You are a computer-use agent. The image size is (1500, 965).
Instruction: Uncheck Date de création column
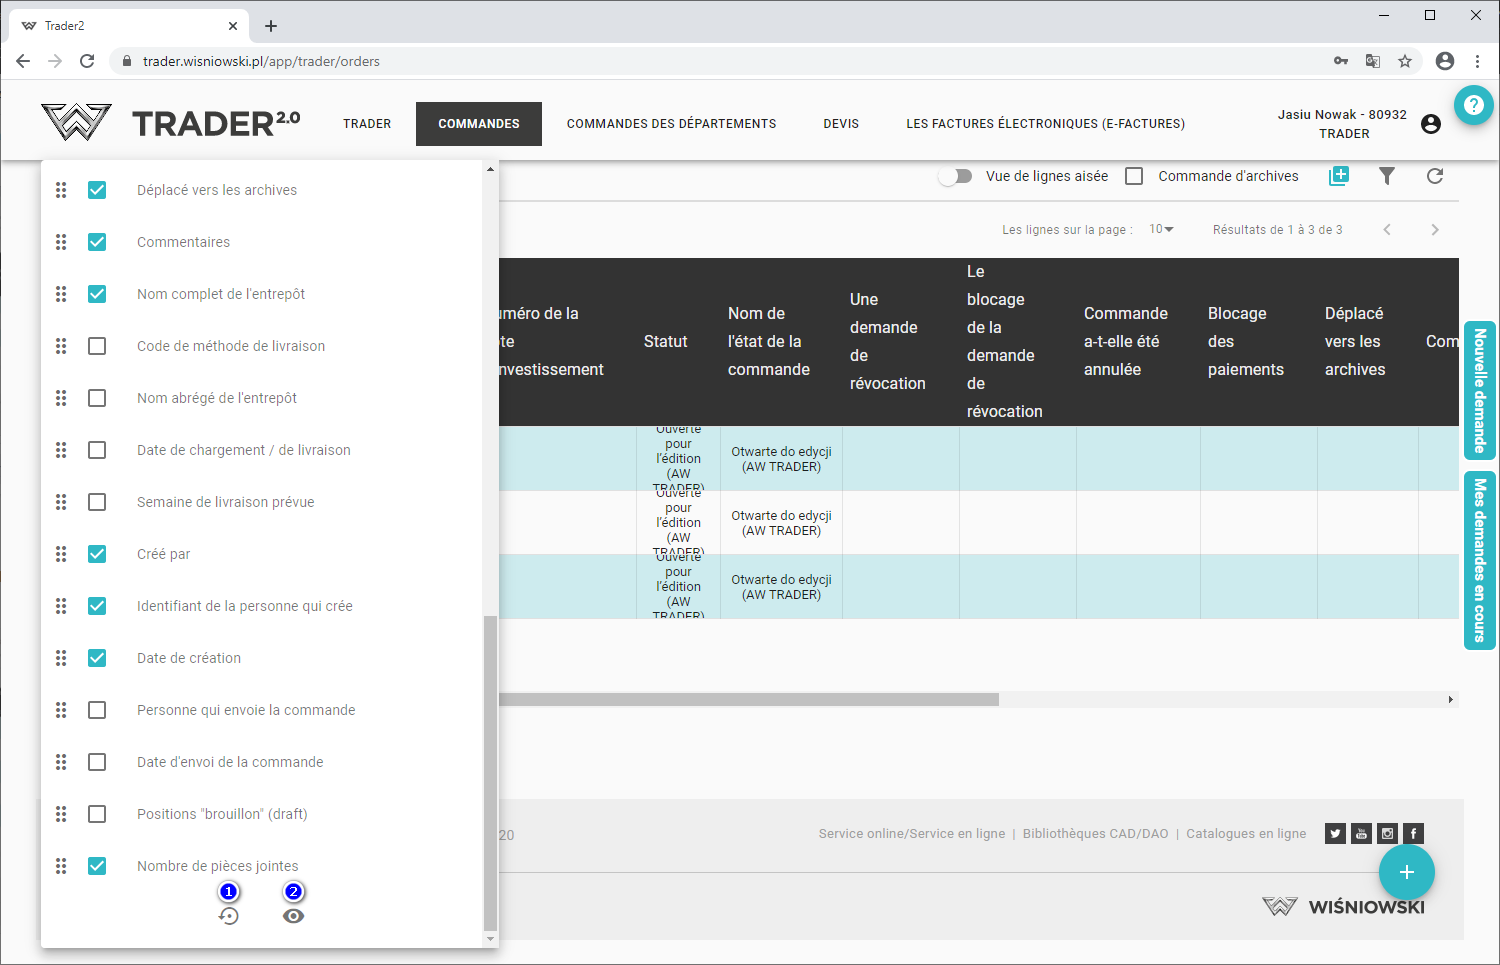tap(97, 658)
